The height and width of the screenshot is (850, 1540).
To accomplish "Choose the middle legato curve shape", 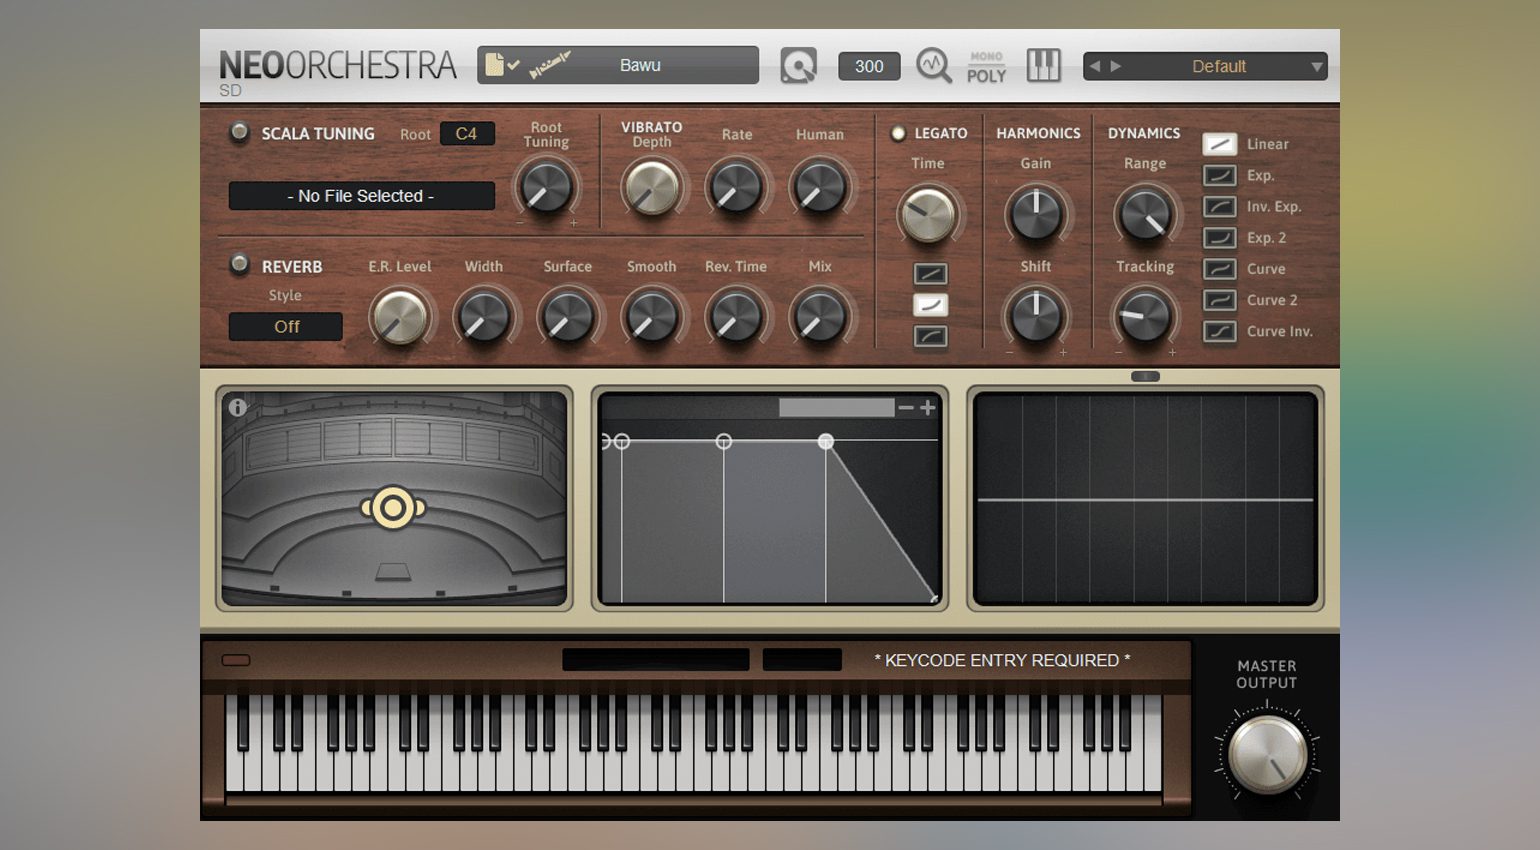I will 930,304.
